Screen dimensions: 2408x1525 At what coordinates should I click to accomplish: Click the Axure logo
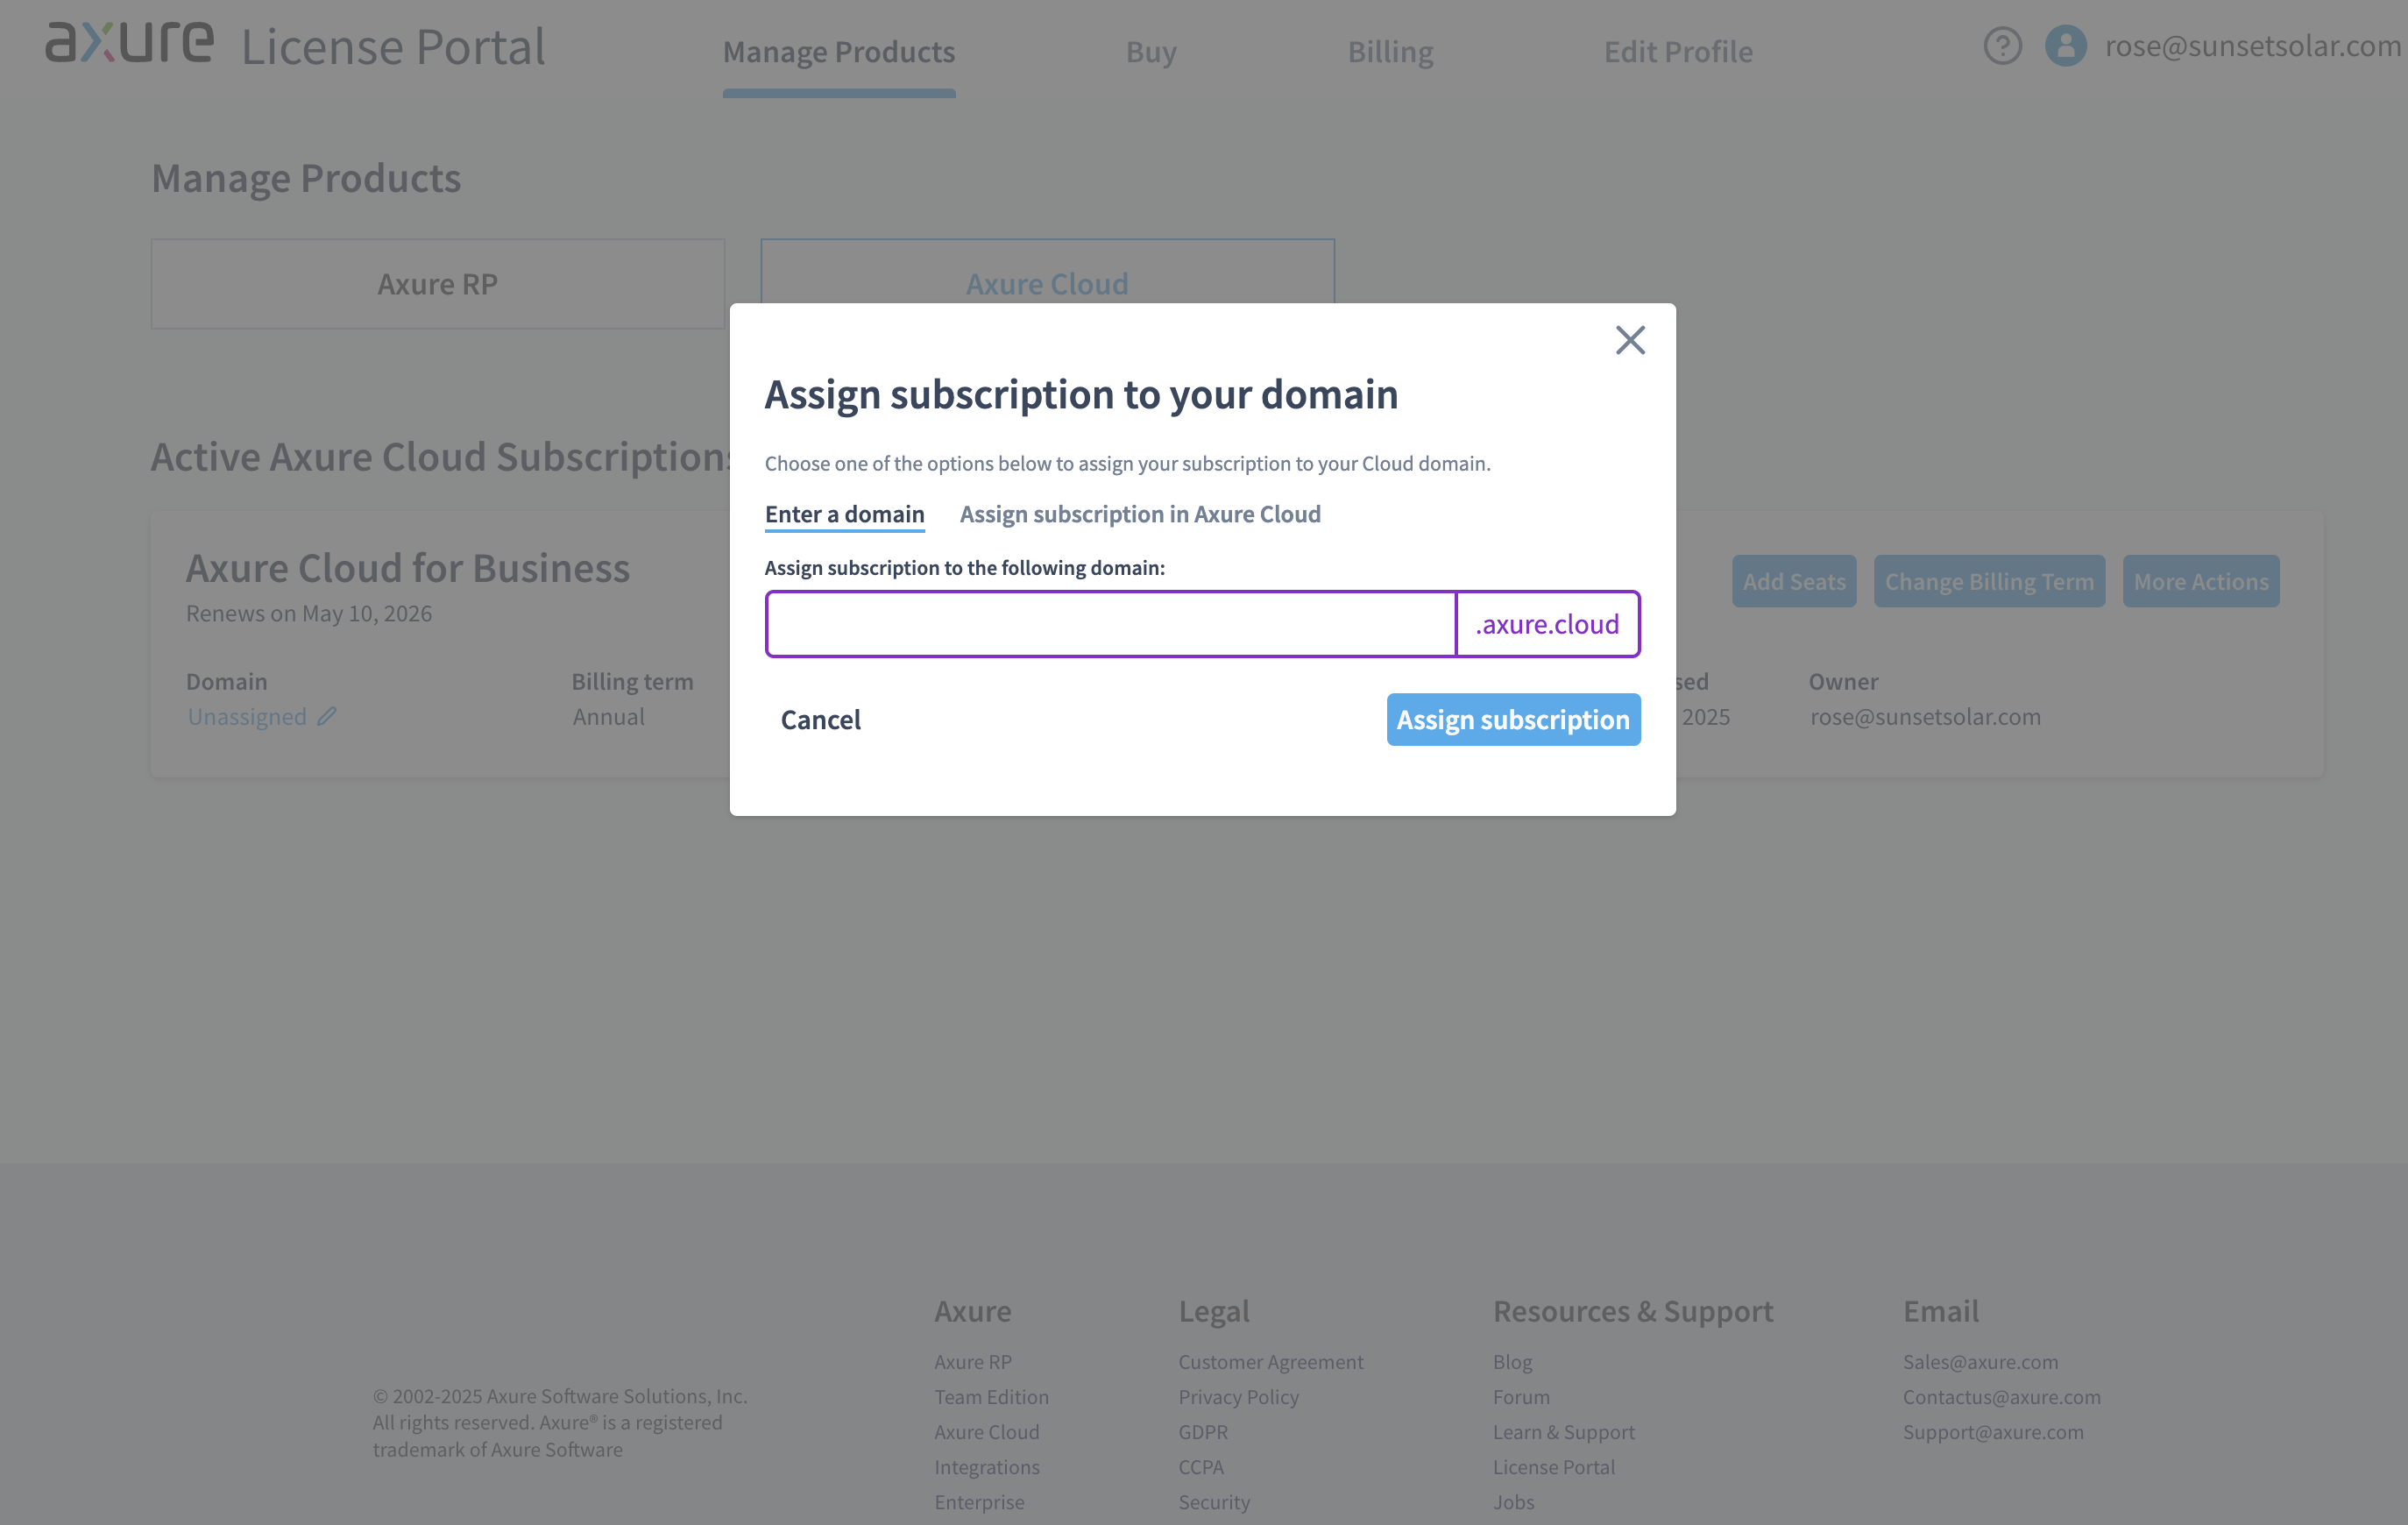click(130, 44)
